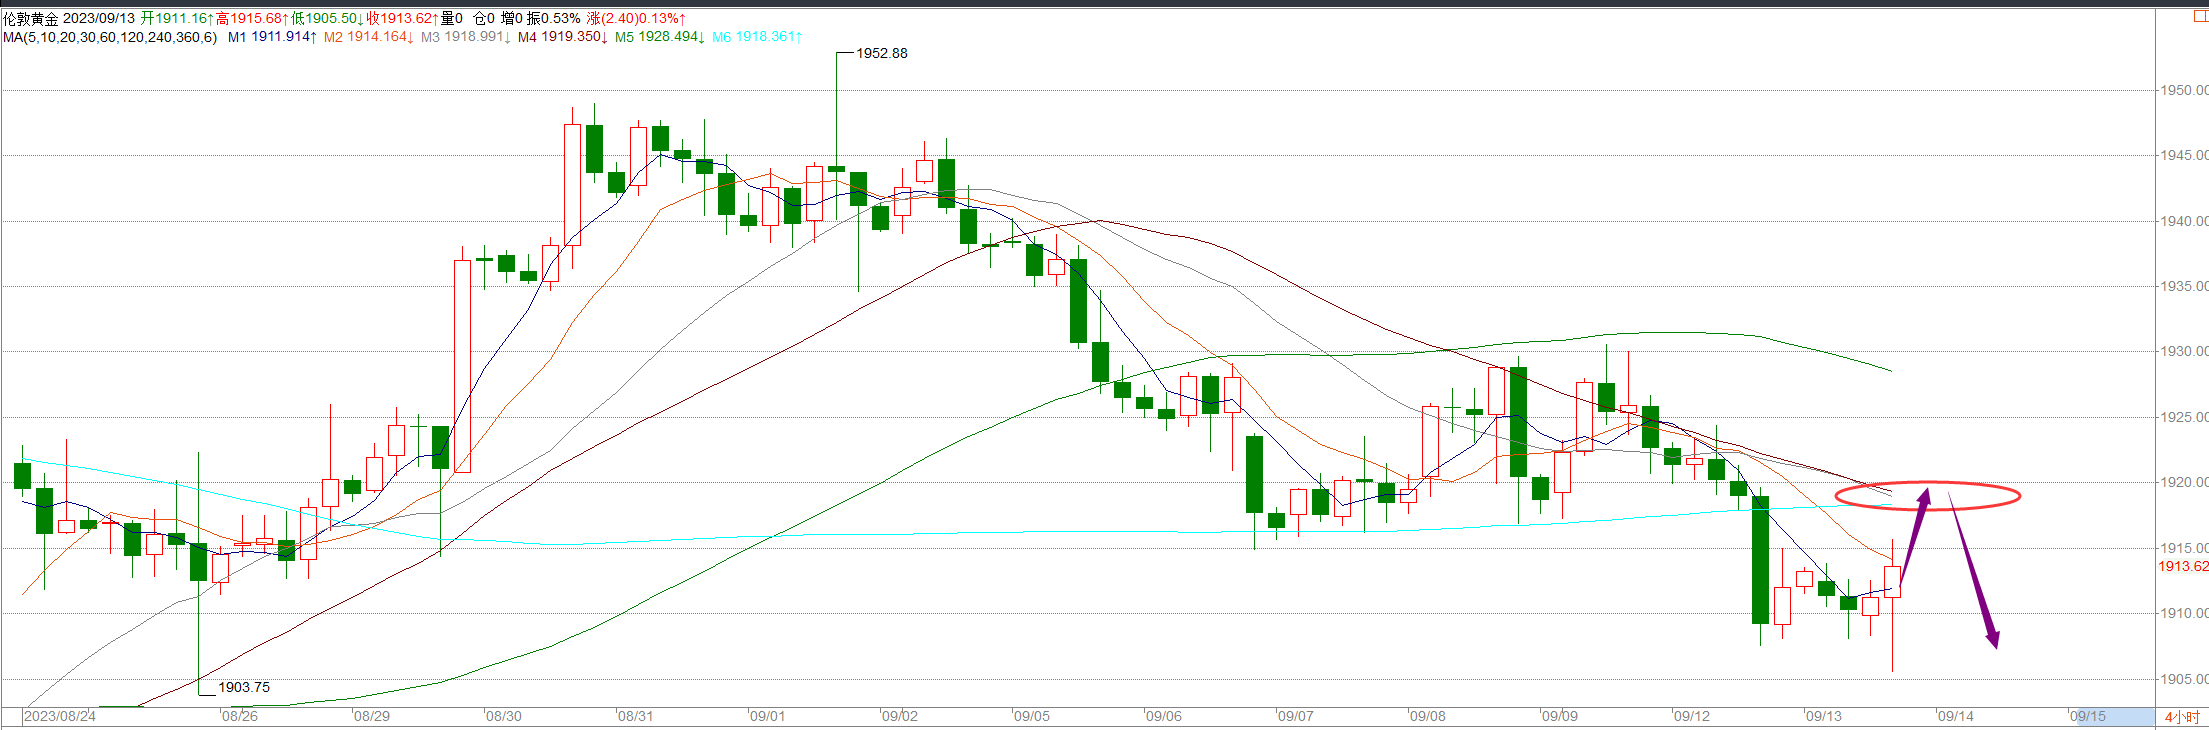Click the 09/12 date on time axis
The image size is (2209, 730).
click(x=1692, y=716)
